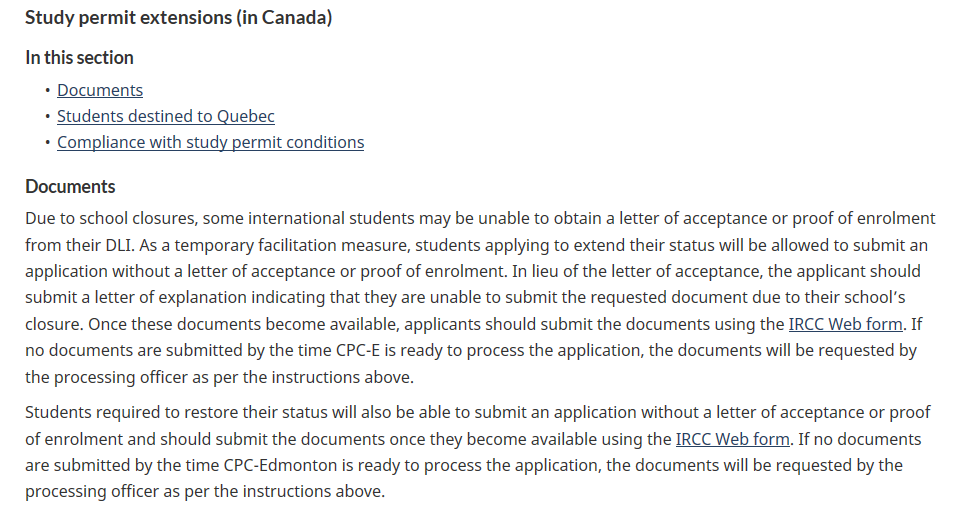
Task: Follow the Compliance with study permit conditions link
Action: click(210, 142)
